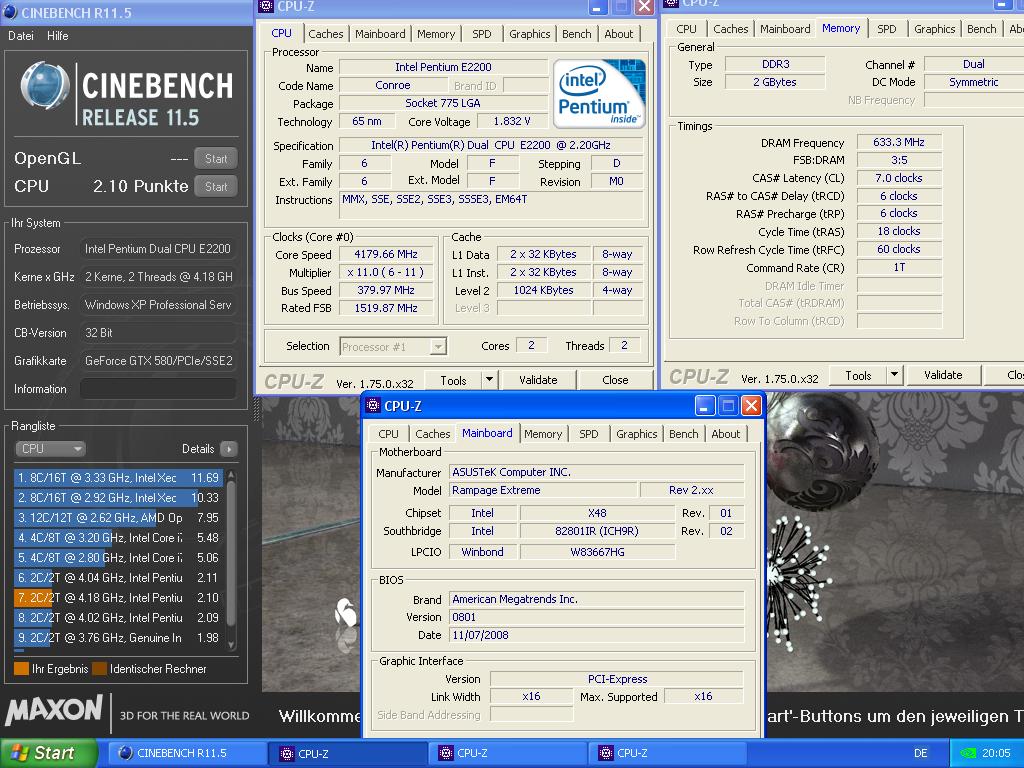Click Grafikkarte GeForce GTX 580 field

pos(158,360)
